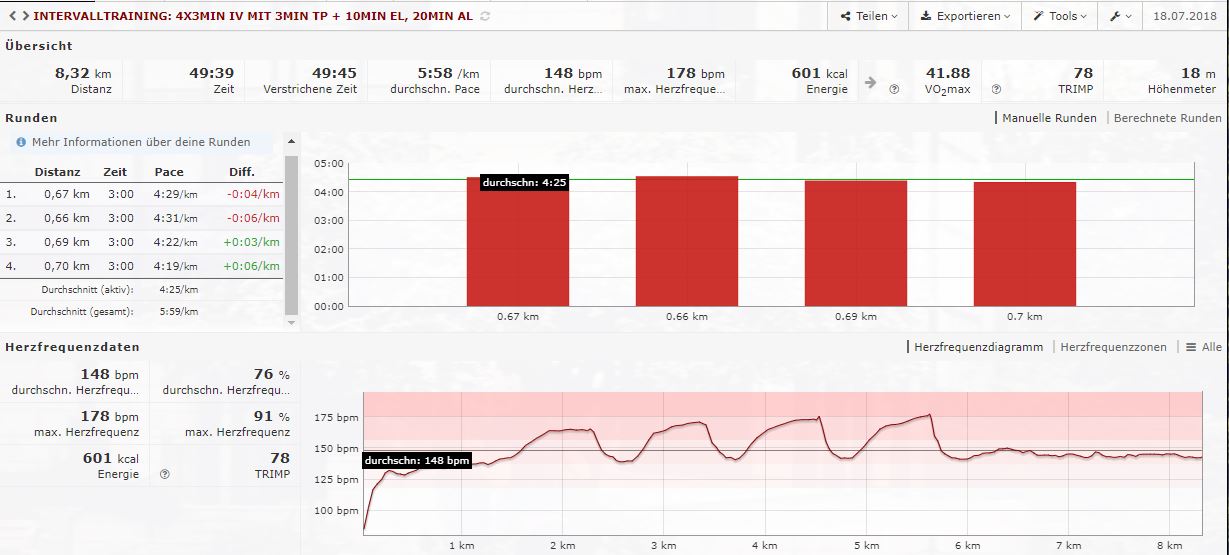
Task: Click the refresh icon beside the training title
Action: coord(486,16)
